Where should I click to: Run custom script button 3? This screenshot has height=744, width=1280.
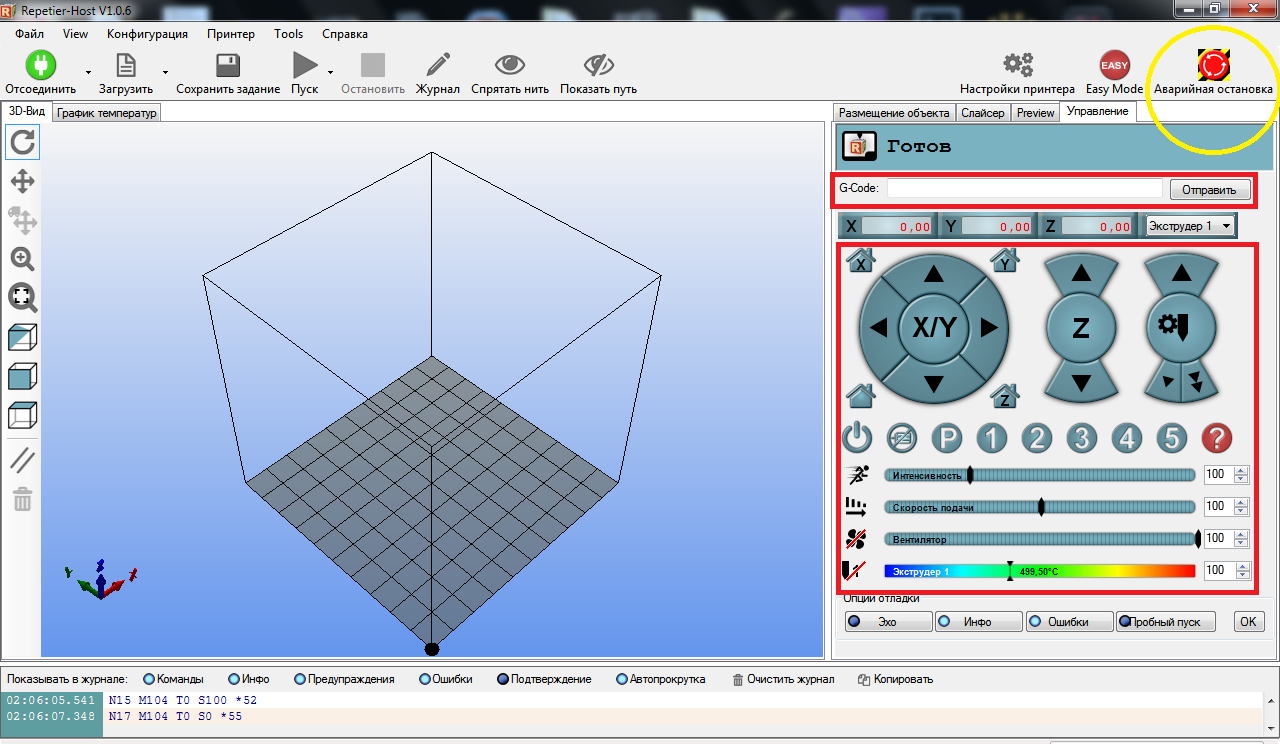click(1082, 438)
